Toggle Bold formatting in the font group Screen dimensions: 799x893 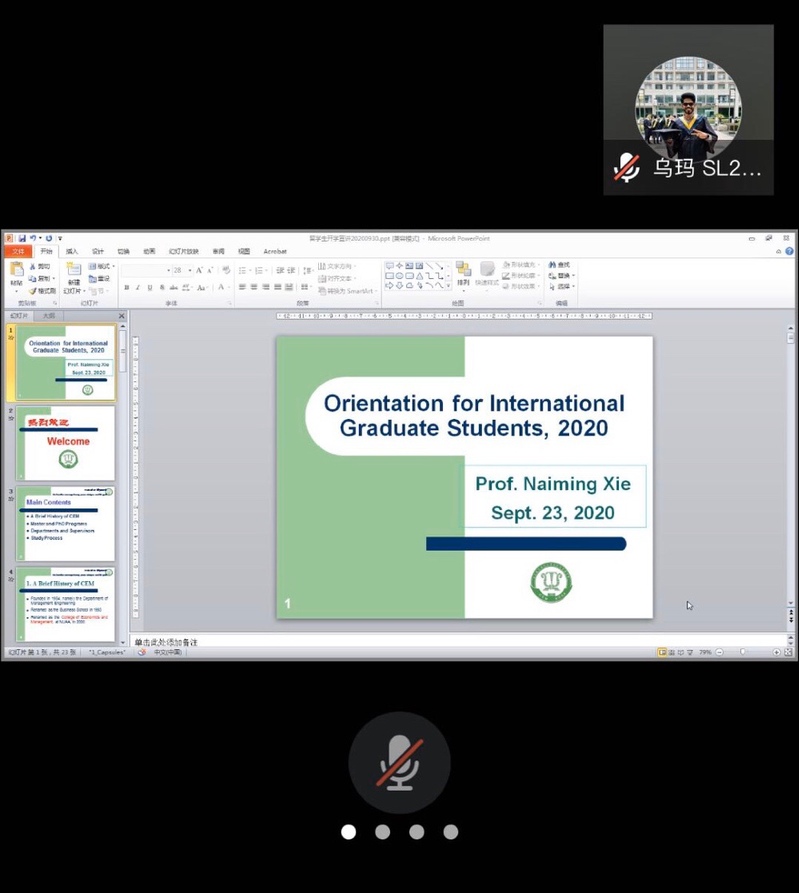[x=126, y=288]
